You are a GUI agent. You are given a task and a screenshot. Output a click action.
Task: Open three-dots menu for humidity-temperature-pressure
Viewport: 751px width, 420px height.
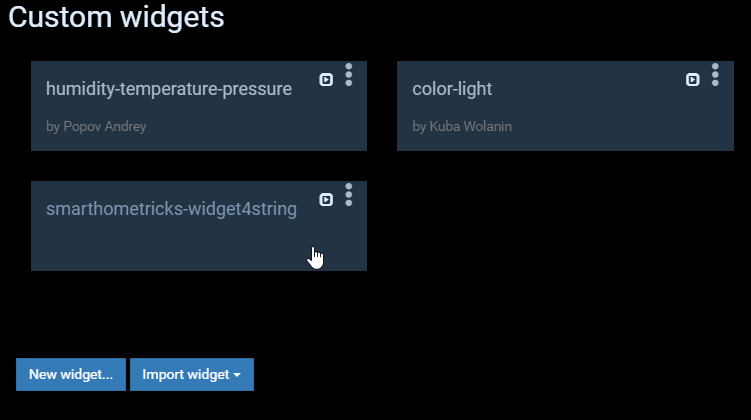(349, 75)
